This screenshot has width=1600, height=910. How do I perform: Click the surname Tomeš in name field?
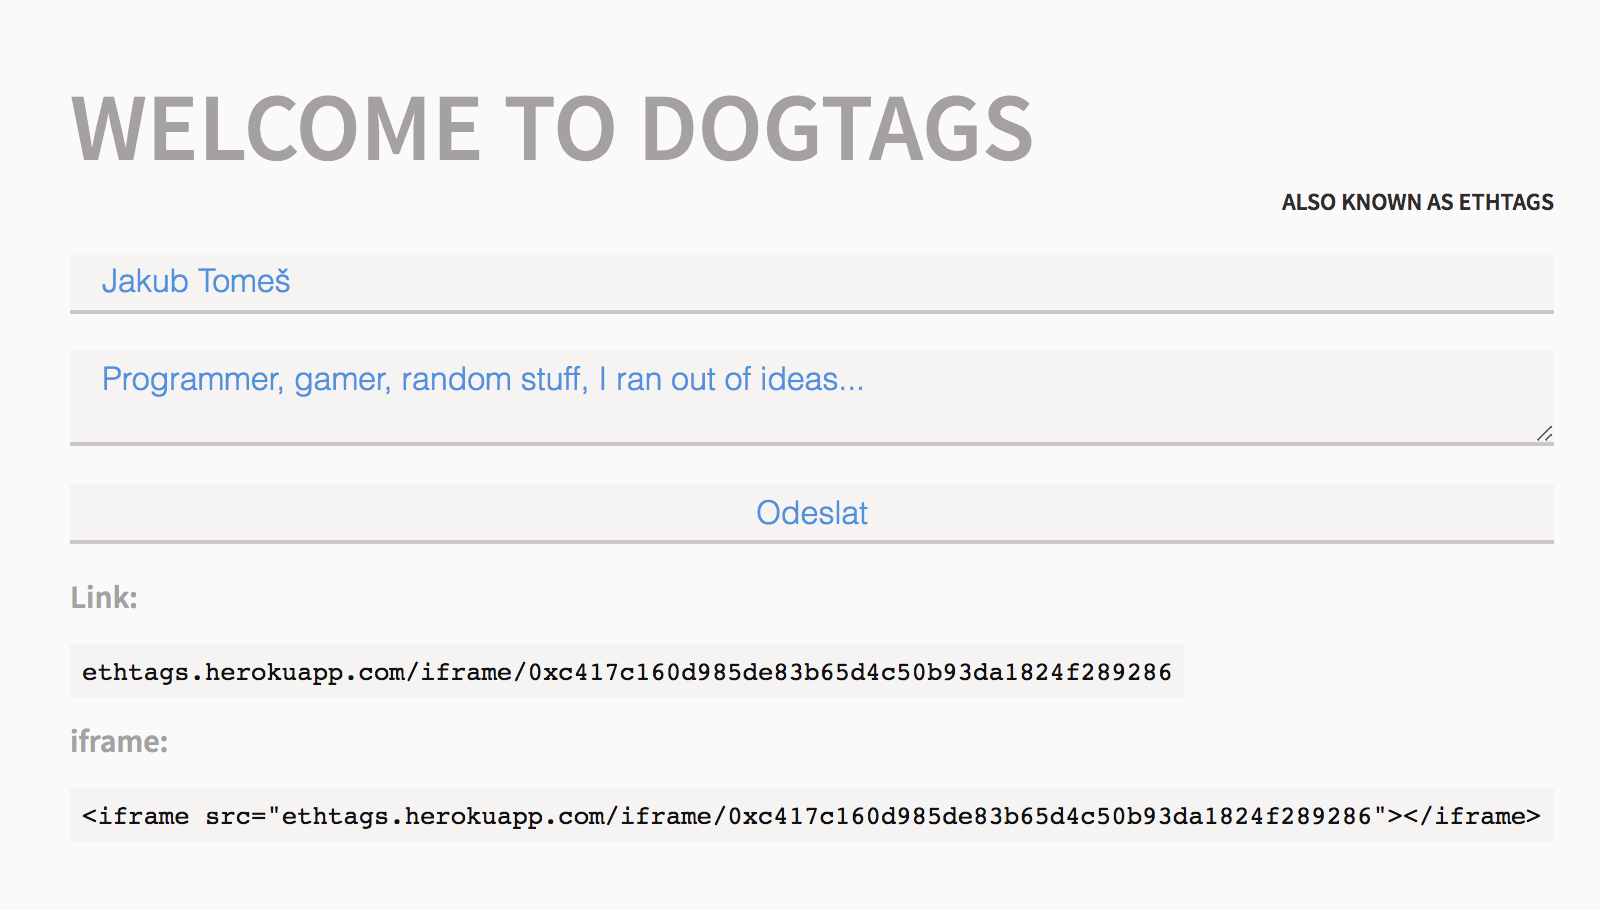click(x=244, y=282)
